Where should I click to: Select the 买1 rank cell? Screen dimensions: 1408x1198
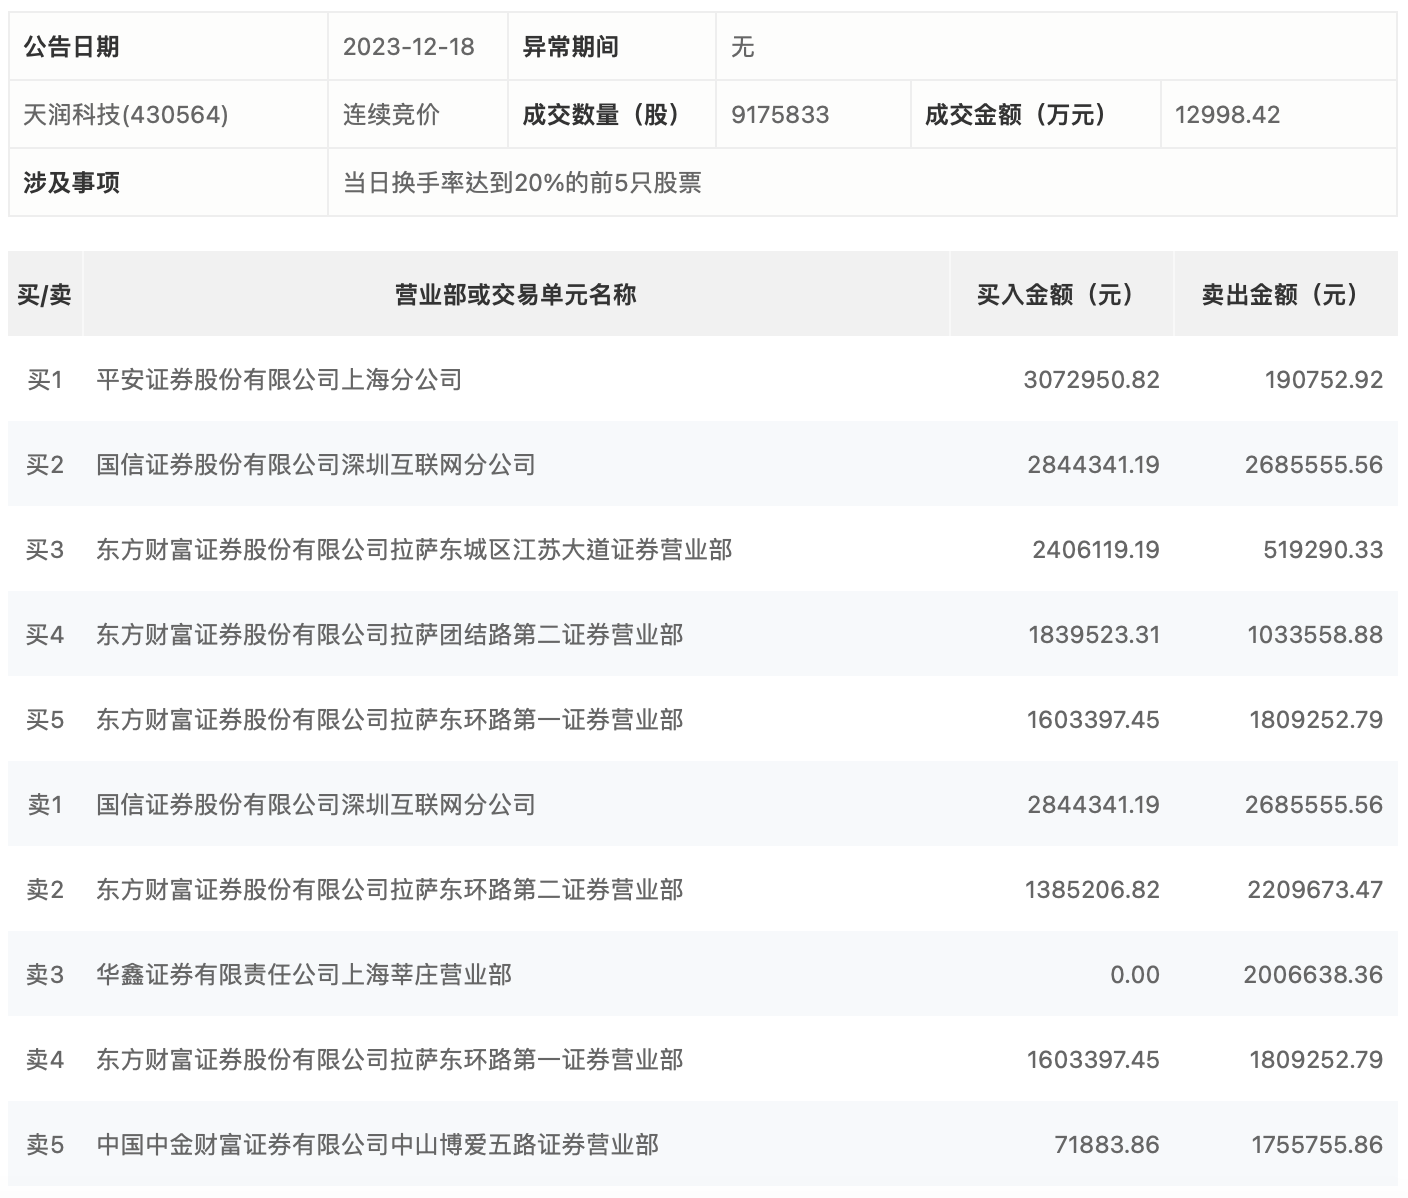[x=45, y=380]
